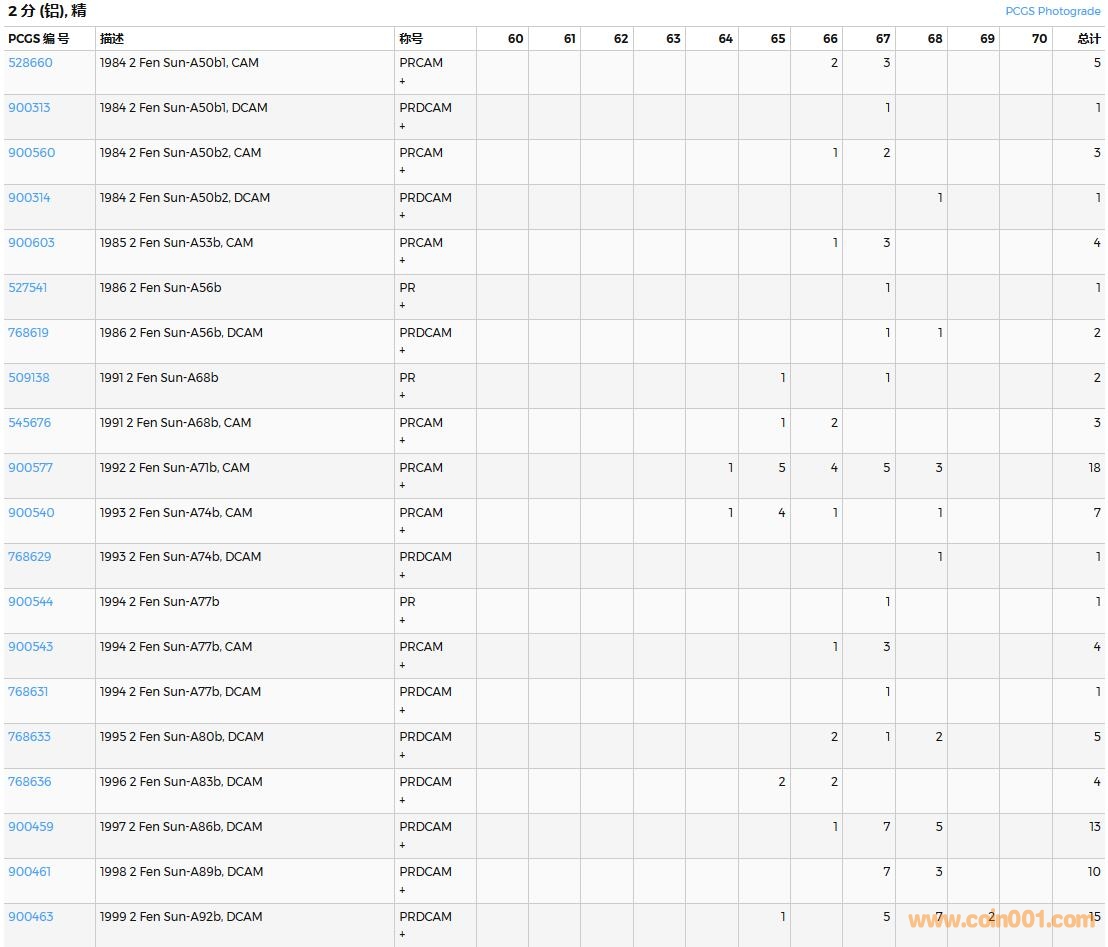Expand plus sign under 1984 Sun-A50b1 CAM row

click(x=403, y=81)
